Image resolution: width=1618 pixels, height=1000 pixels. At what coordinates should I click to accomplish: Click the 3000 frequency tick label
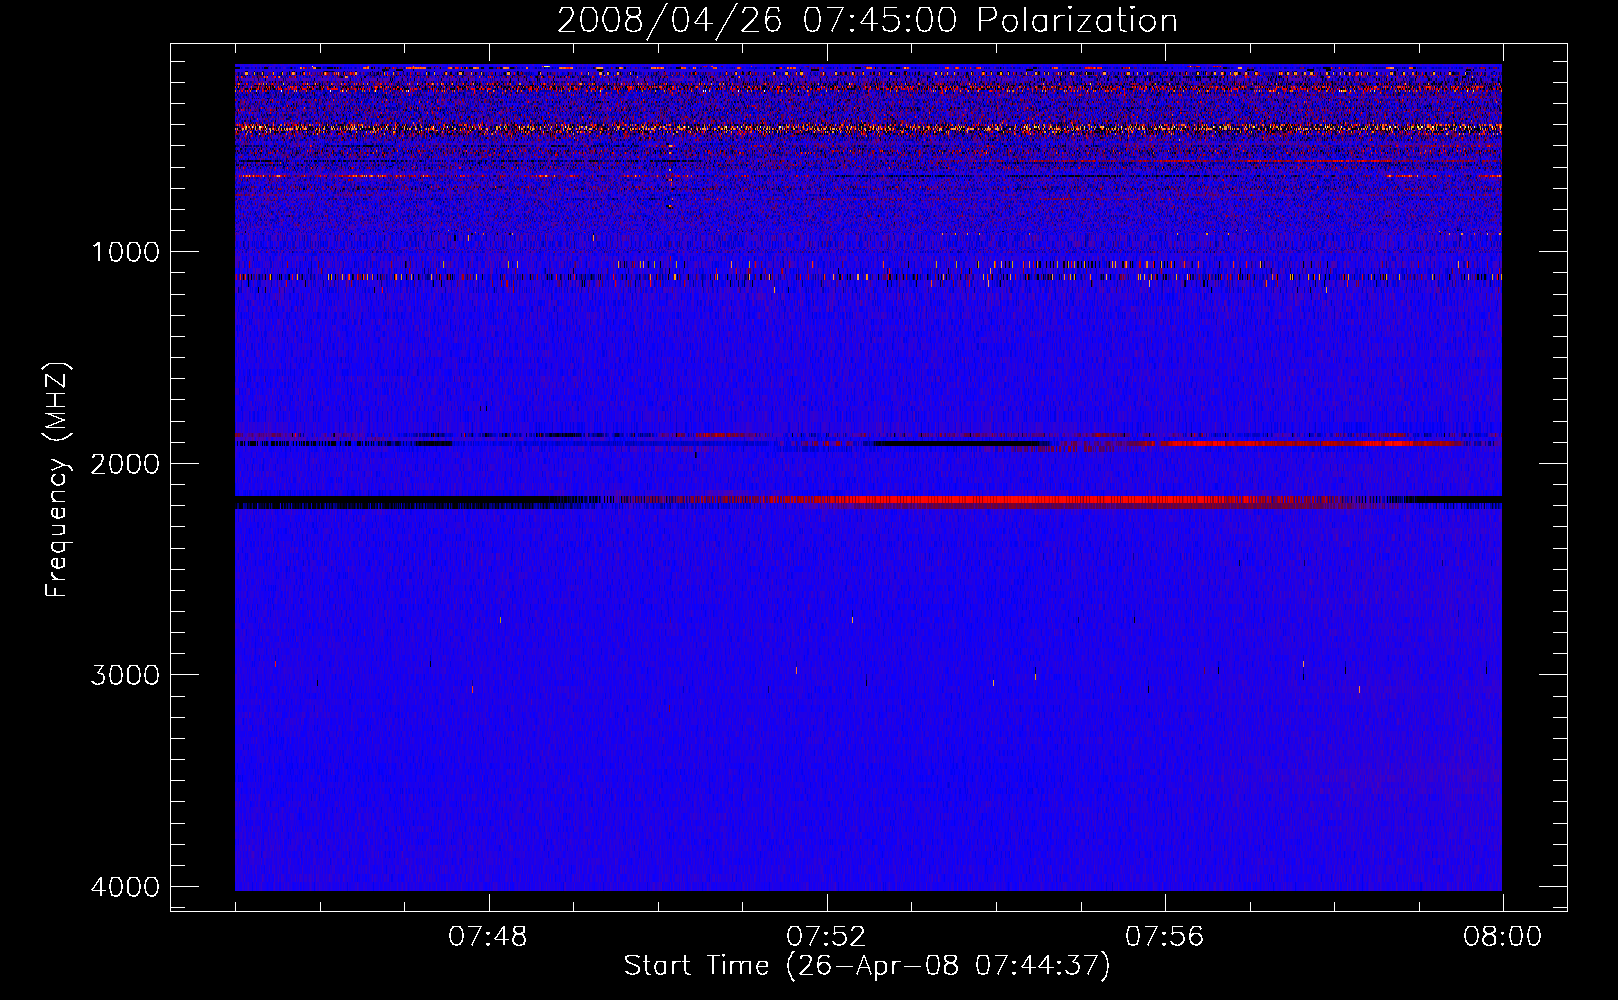click(x=125, y=675)
